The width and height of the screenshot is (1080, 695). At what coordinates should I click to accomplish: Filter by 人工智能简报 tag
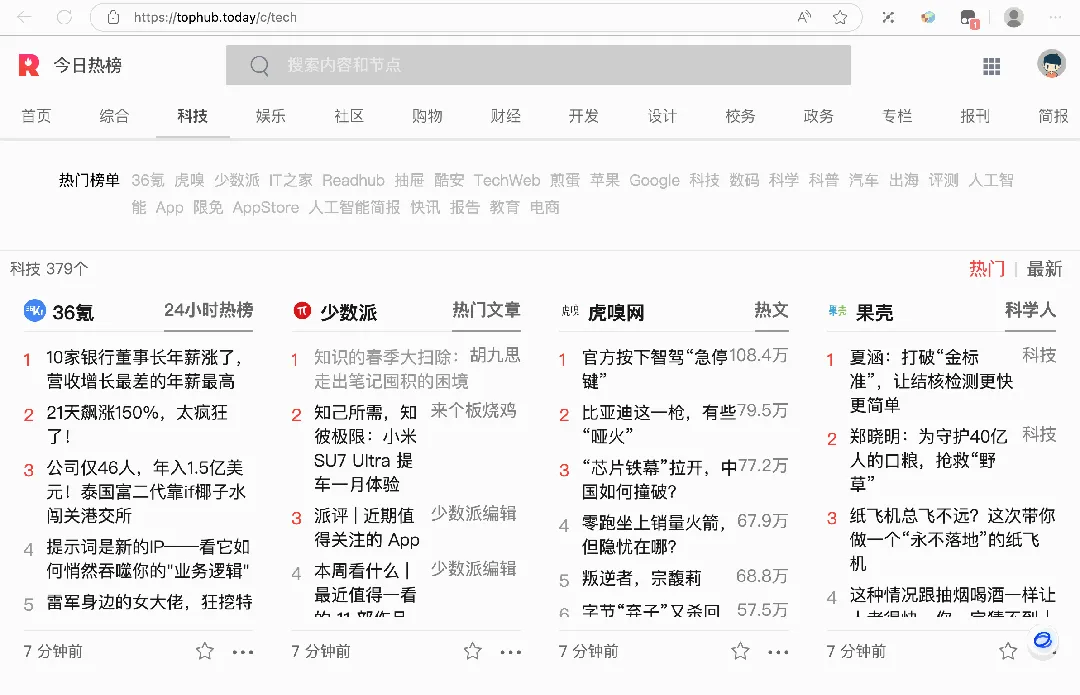pyautogui.click(x=355, y=207)
